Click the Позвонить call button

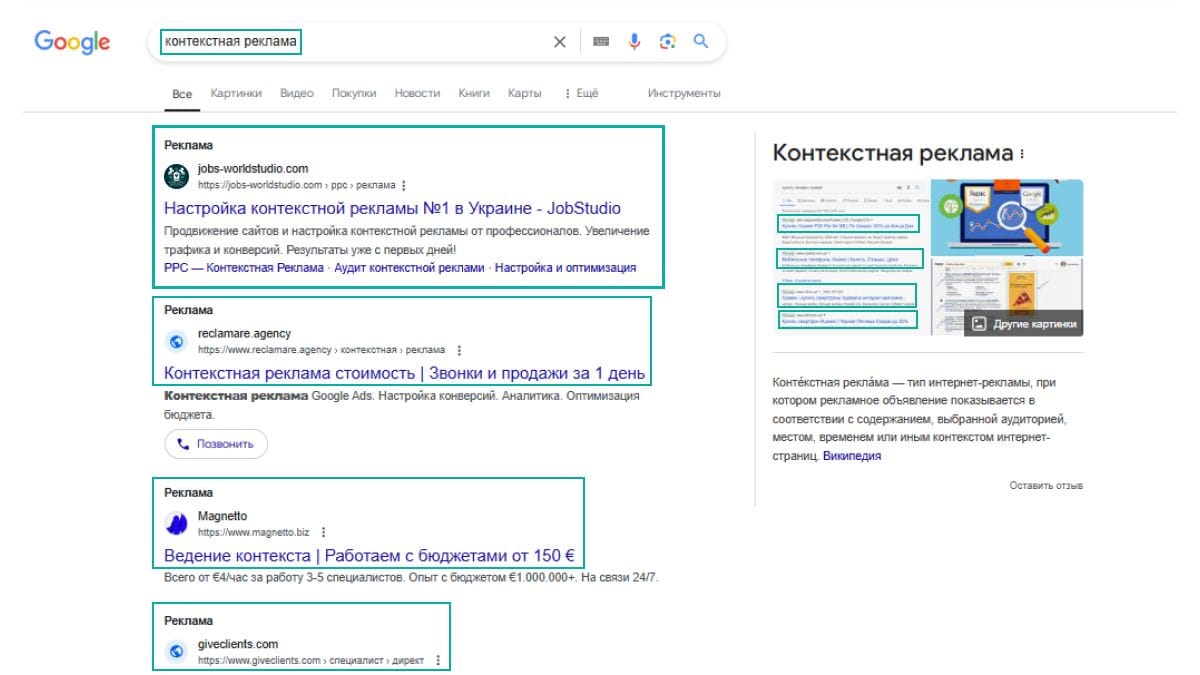(216, 444)
